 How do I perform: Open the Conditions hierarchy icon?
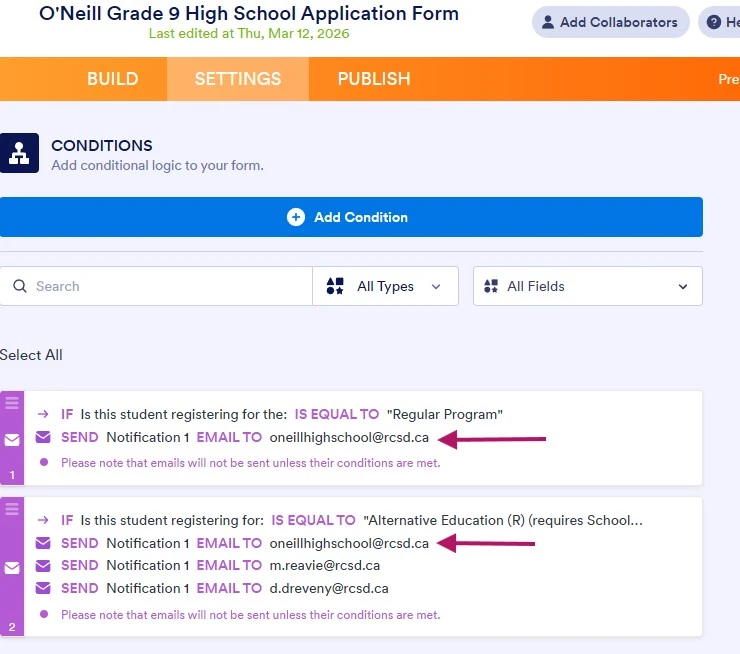tap(19, 153)
